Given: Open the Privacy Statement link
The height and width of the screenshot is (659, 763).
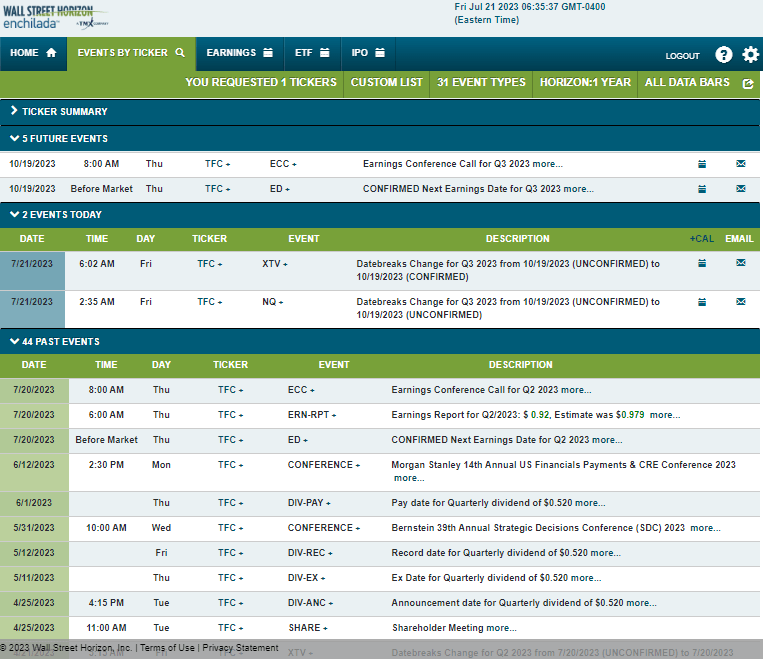Looking at the screenshot, I should (240, 648).
